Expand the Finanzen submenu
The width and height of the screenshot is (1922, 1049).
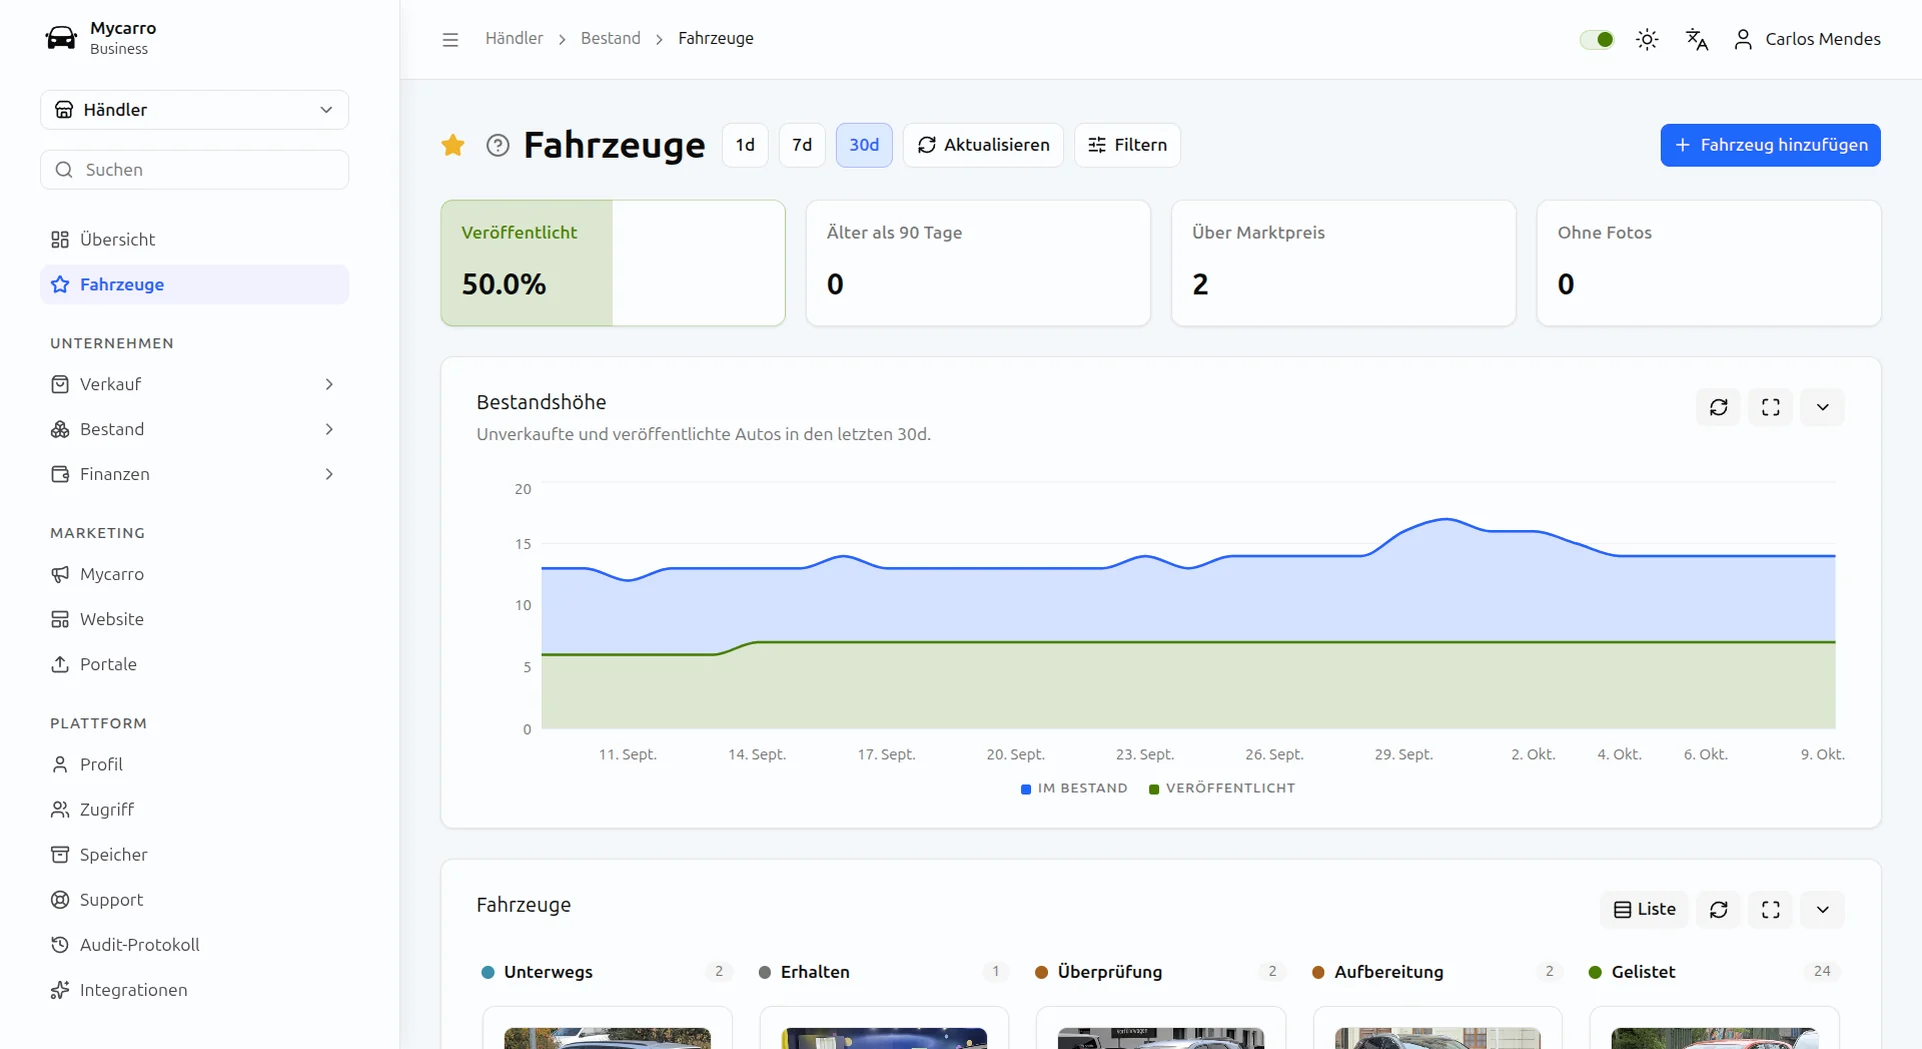(x=194, y=474)
